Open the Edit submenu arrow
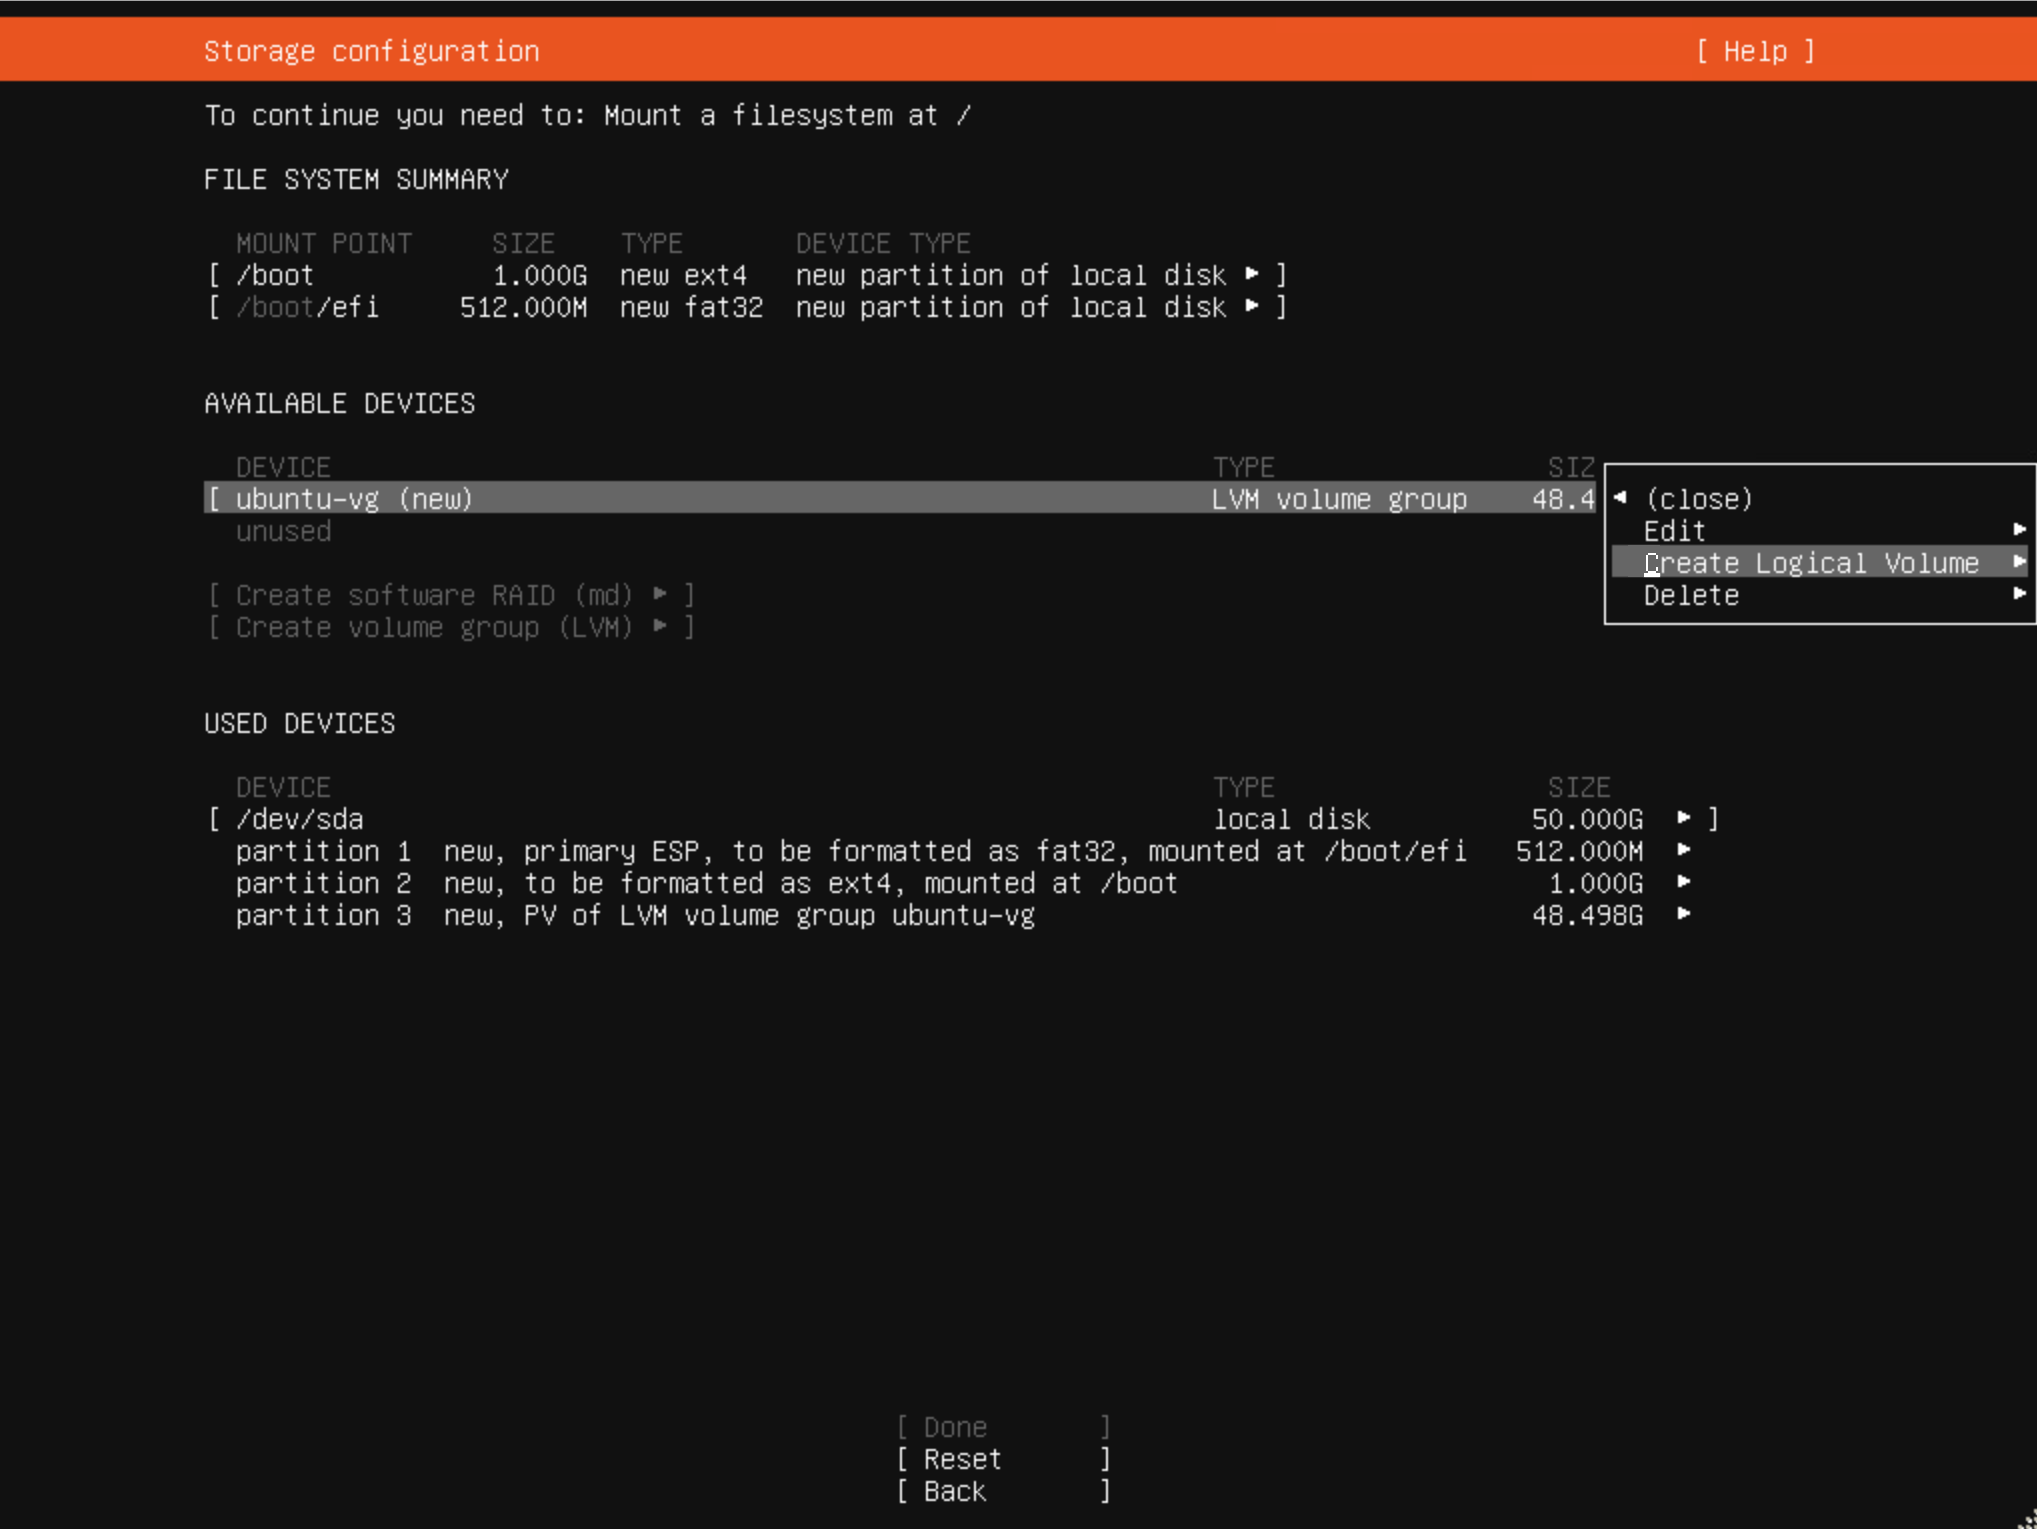 tap(2020, 530)
